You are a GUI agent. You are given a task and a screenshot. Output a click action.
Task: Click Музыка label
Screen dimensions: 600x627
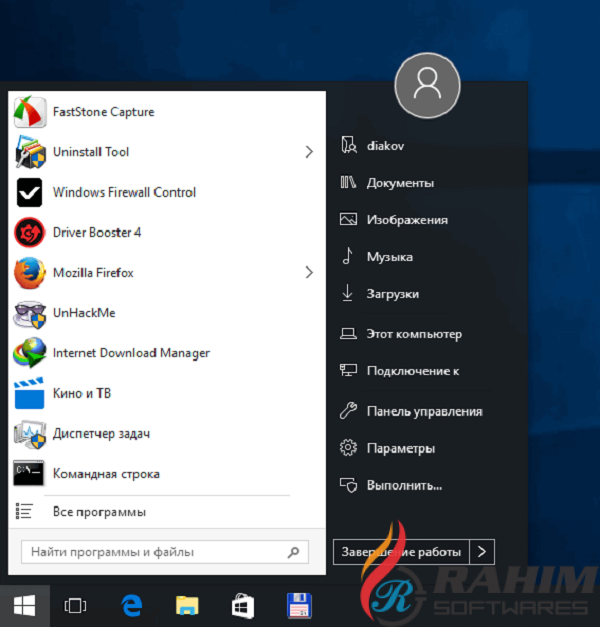(x=390, y=257)
